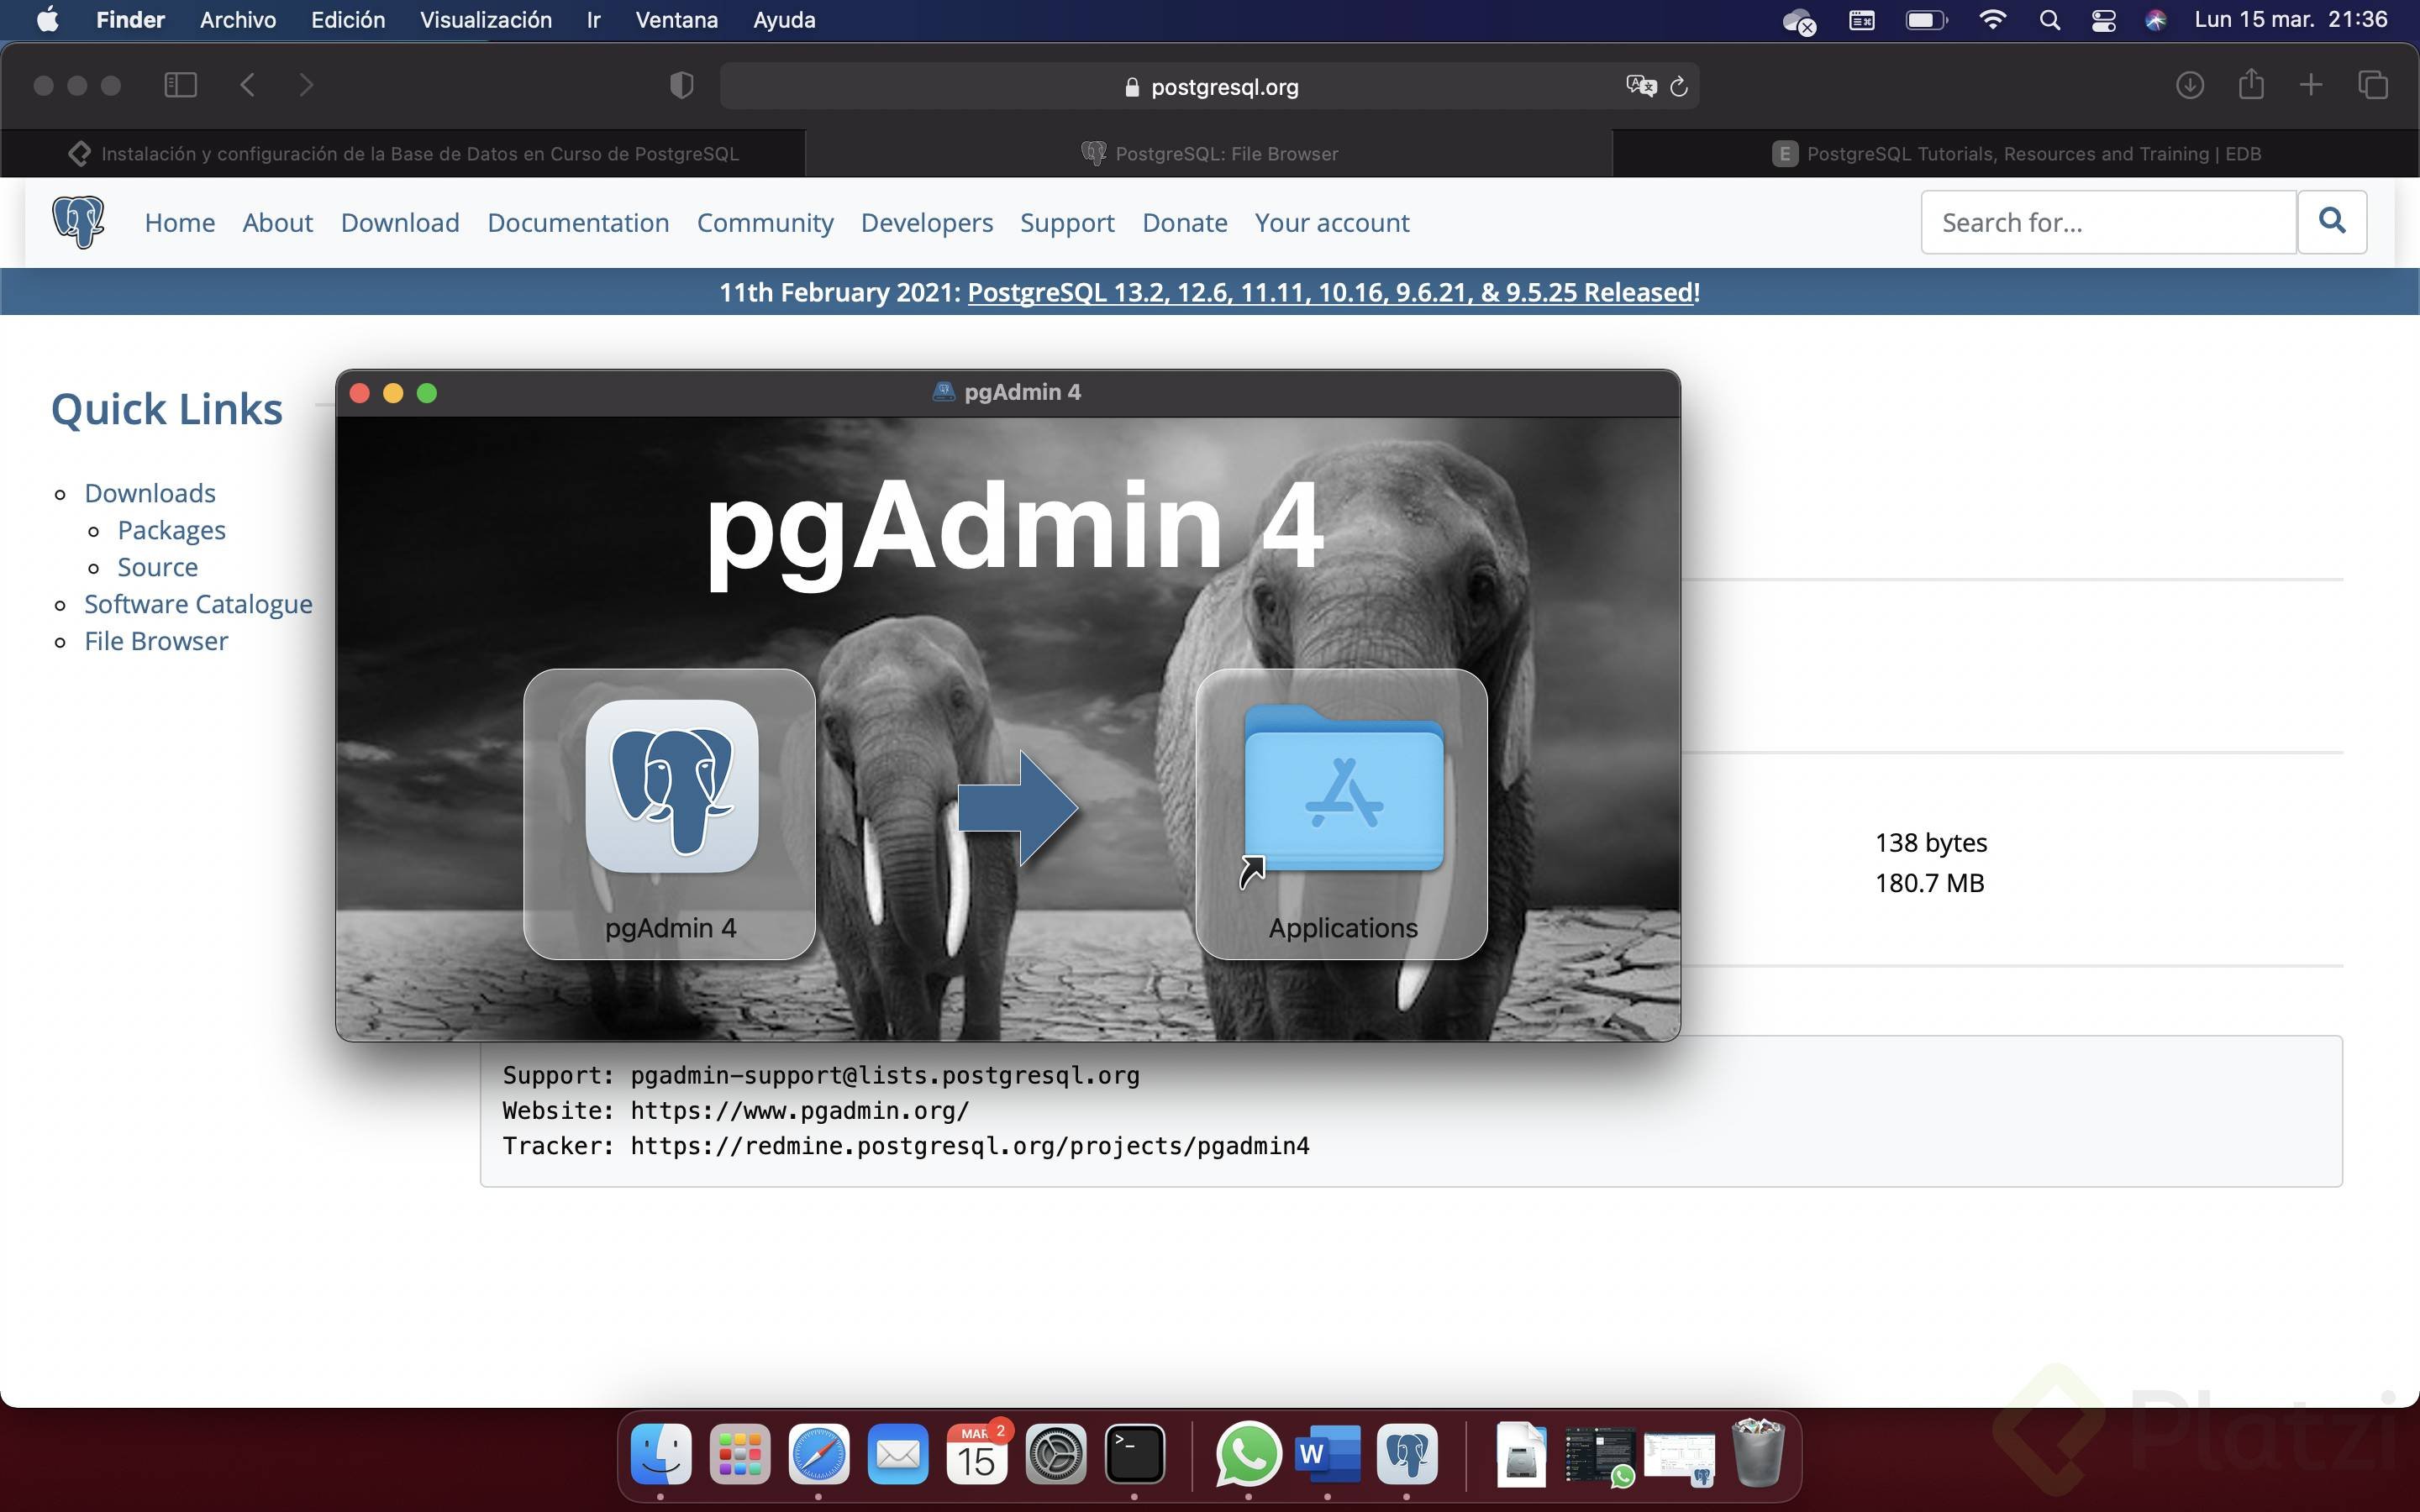2420x1512 pixels.
Task: Click the Community navigation link
Action: coord(765,222)
